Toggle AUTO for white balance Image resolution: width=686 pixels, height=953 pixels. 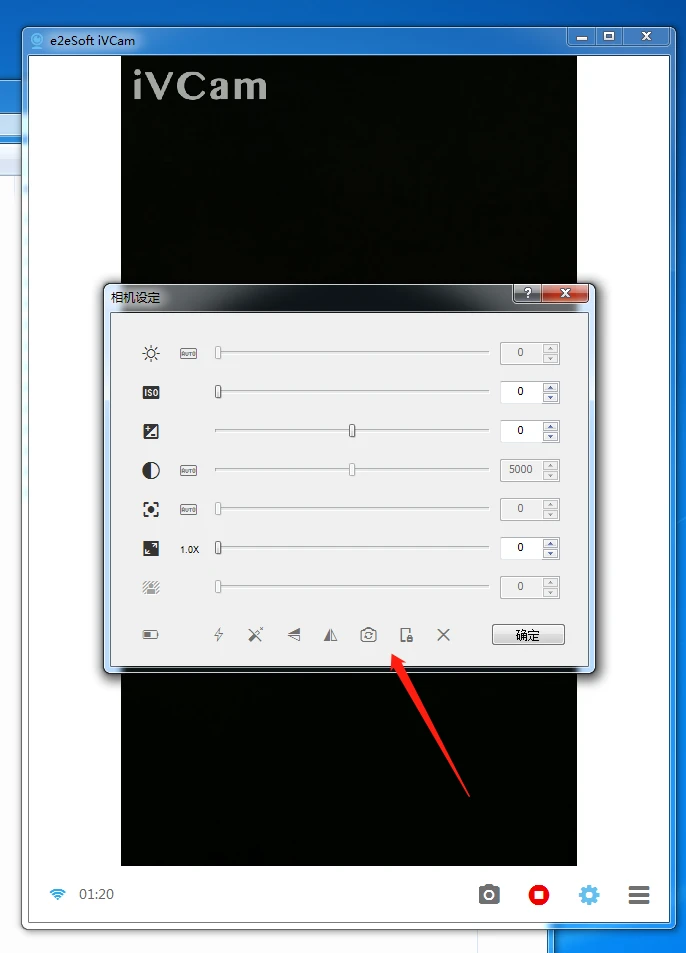pos(188,470)
